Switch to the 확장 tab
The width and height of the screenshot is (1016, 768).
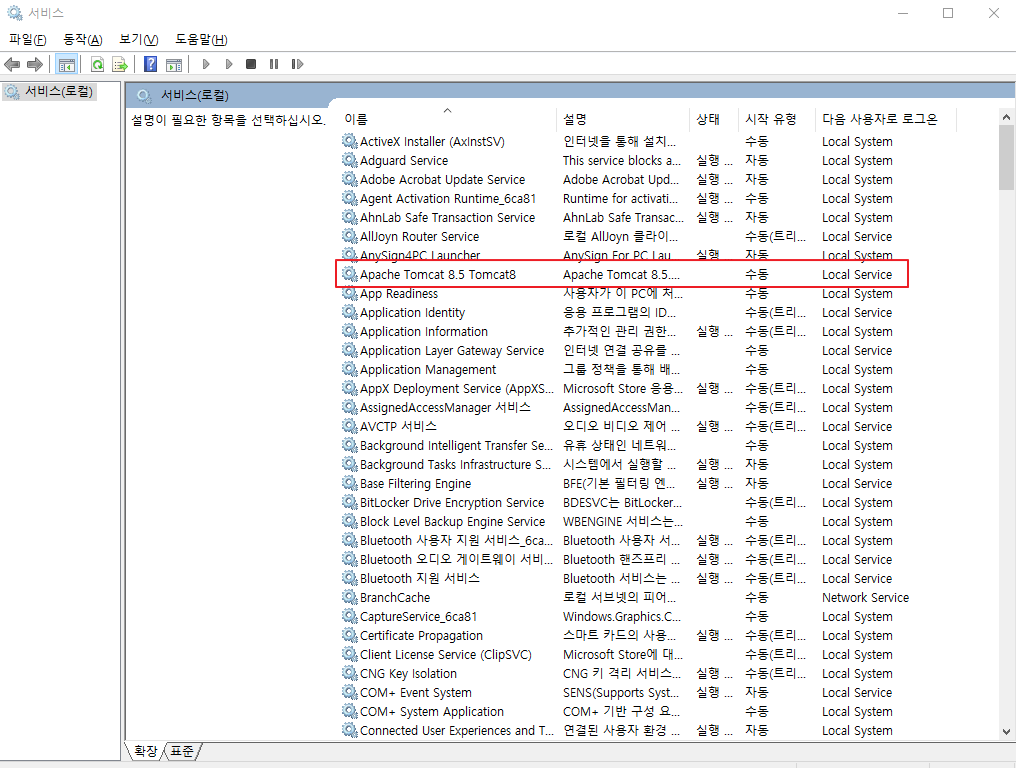click(146, 751)
